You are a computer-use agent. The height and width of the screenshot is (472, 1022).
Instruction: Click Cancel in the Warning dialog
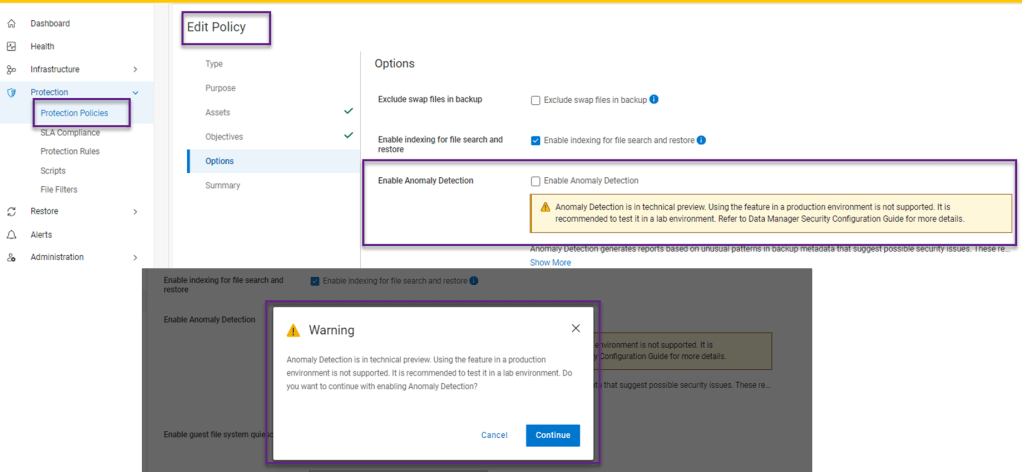click(x=494, y=435)
